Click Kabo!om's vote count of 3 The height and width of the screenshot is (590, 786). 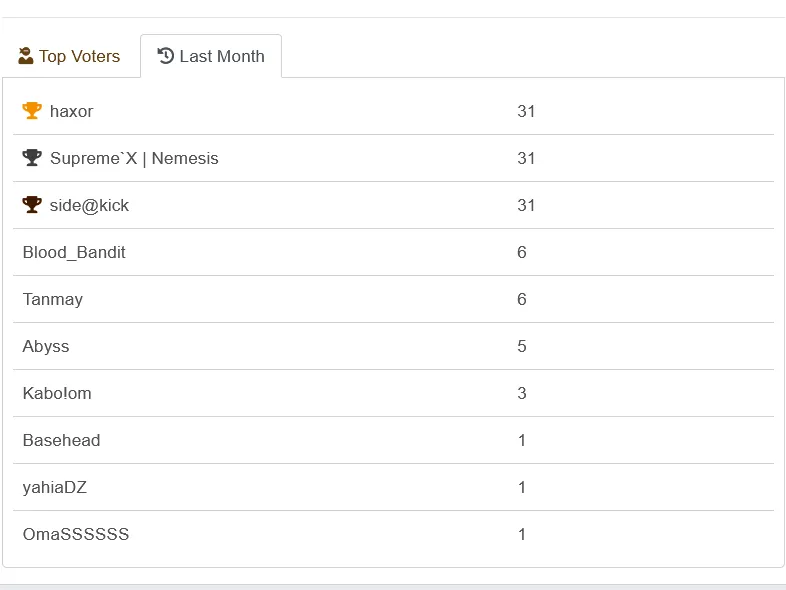point(522,394)
